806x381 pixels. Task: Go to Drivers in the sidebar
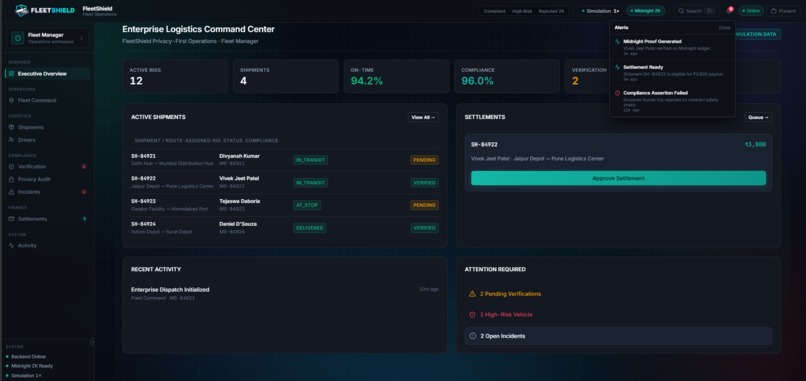point(48,140)
